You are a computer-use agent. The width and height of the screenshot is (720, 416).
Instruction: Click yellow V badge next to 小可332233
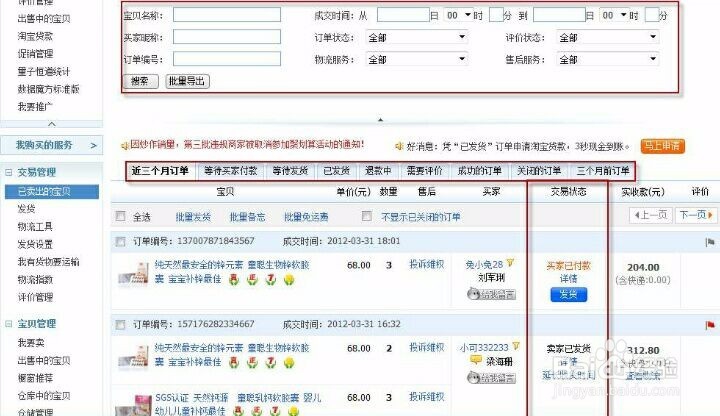click(516, 346)
